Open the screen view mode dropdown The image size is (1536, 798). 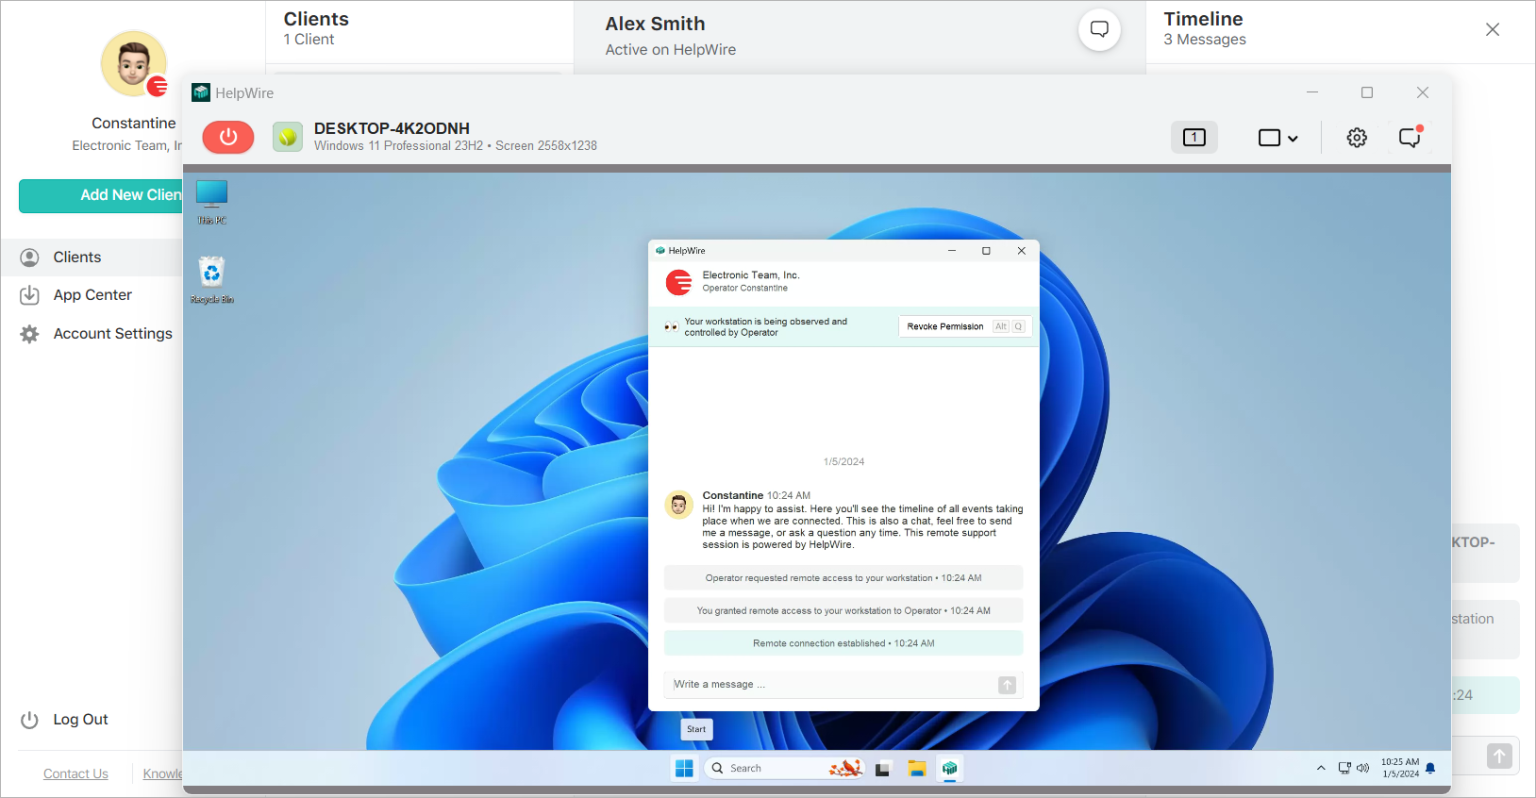(1278, 137)
